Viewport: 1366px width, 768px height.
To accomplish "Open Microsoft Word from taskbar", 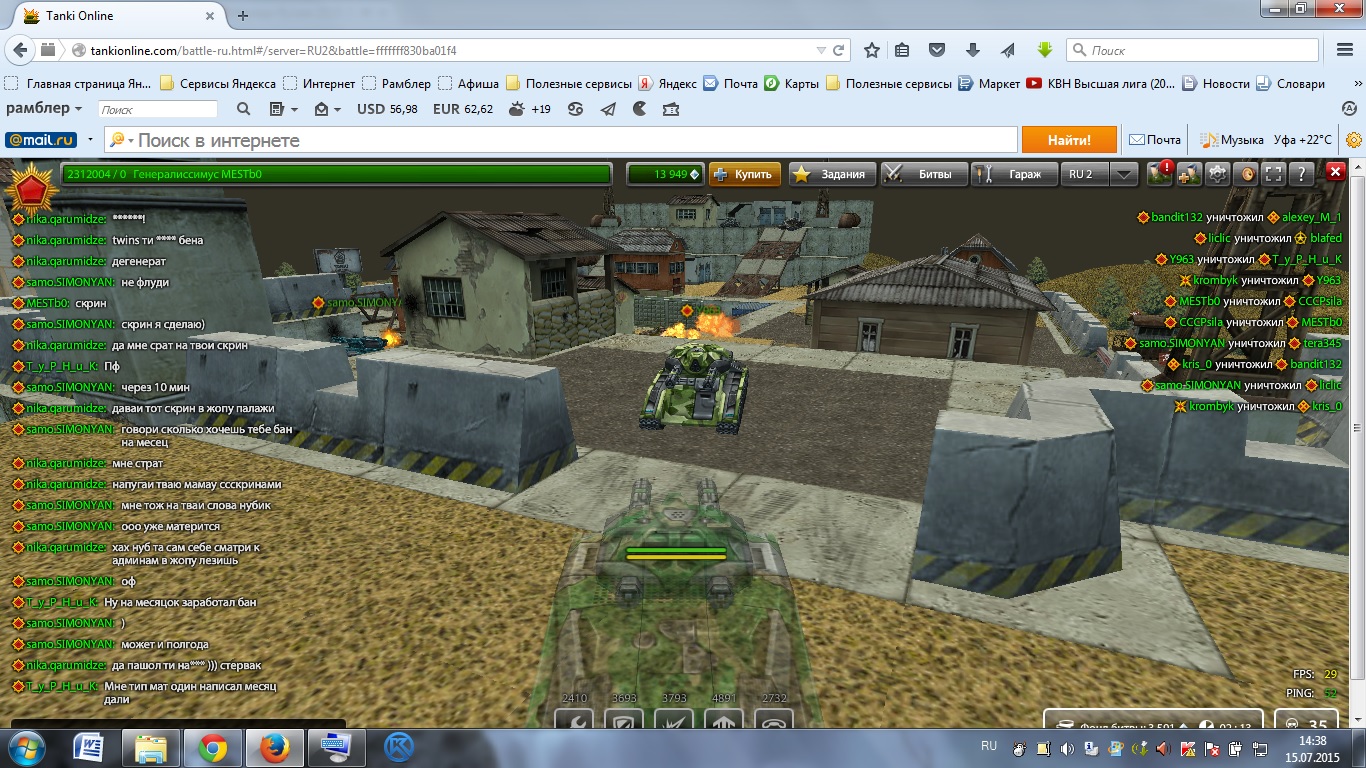I will click(x=89, y=747).
